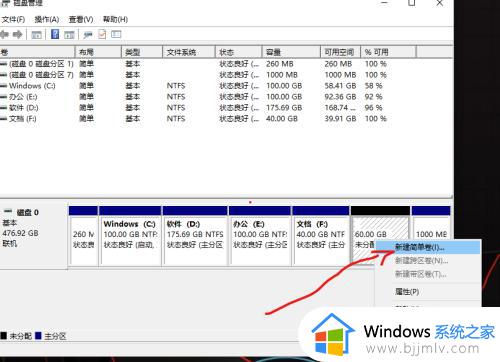Sort by the % 可用 column header
Image resolution: width=500 pixels, height=362 pixels.
pyautogui.click(x=389, y=52)
